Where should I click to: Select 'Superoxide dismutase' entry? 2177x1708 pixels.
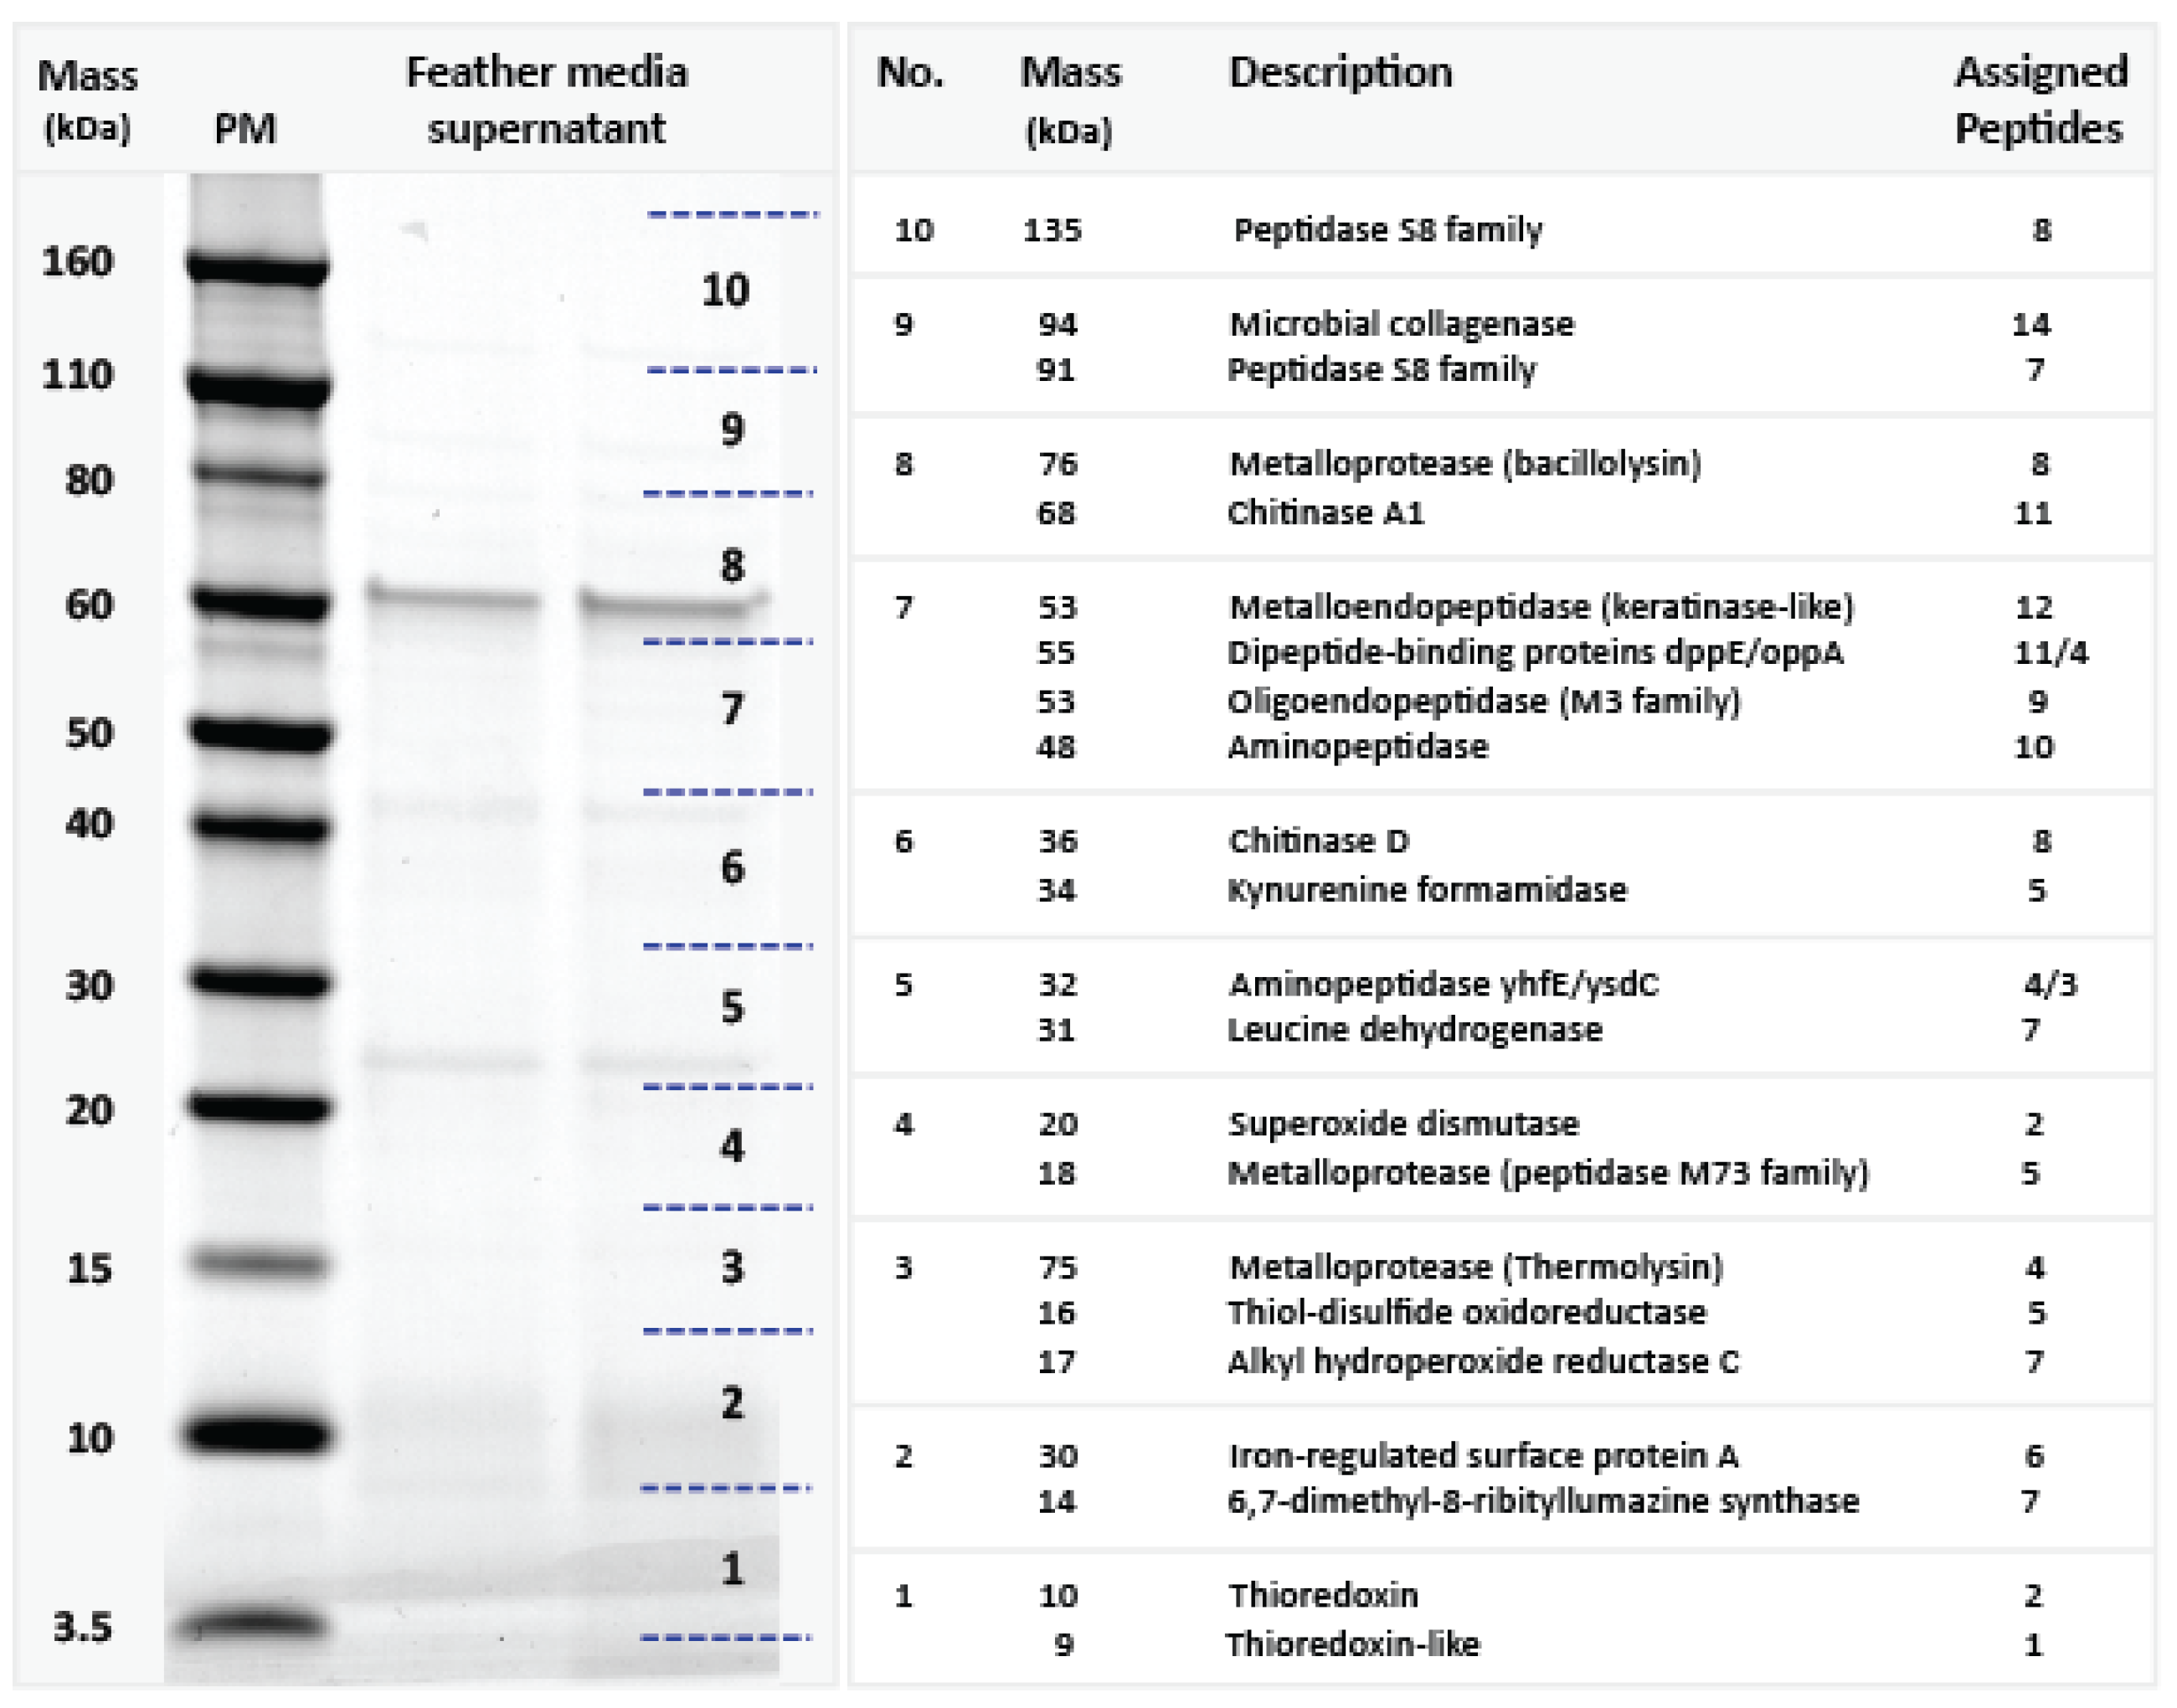[x=1403, y=1124]
